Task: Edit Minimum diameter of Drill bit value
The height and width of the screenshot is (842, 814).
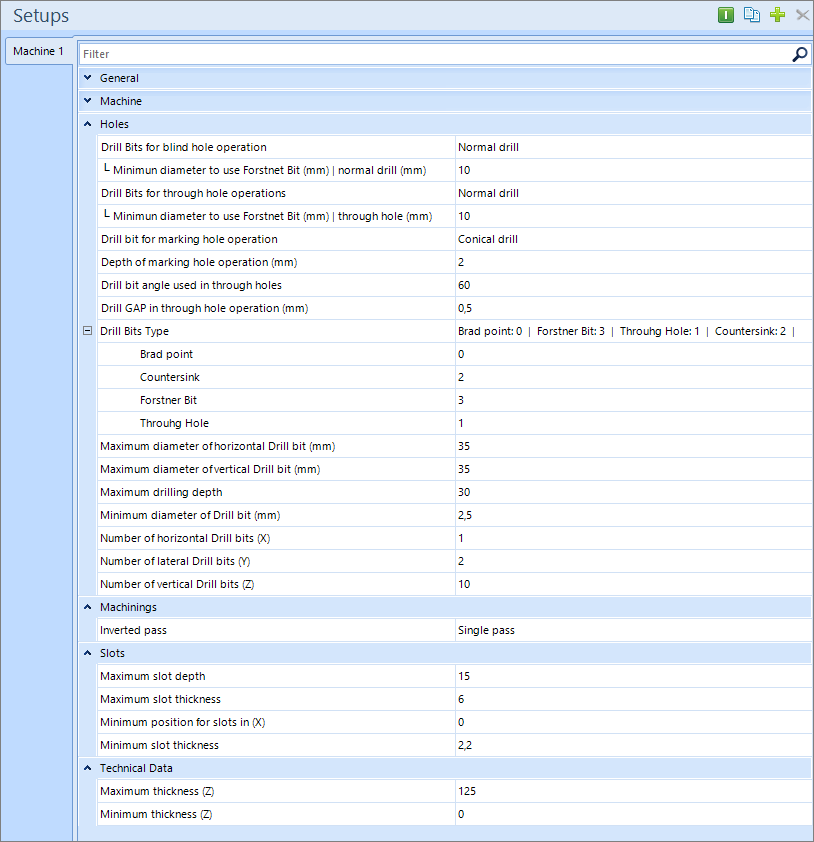Action: 634,515
